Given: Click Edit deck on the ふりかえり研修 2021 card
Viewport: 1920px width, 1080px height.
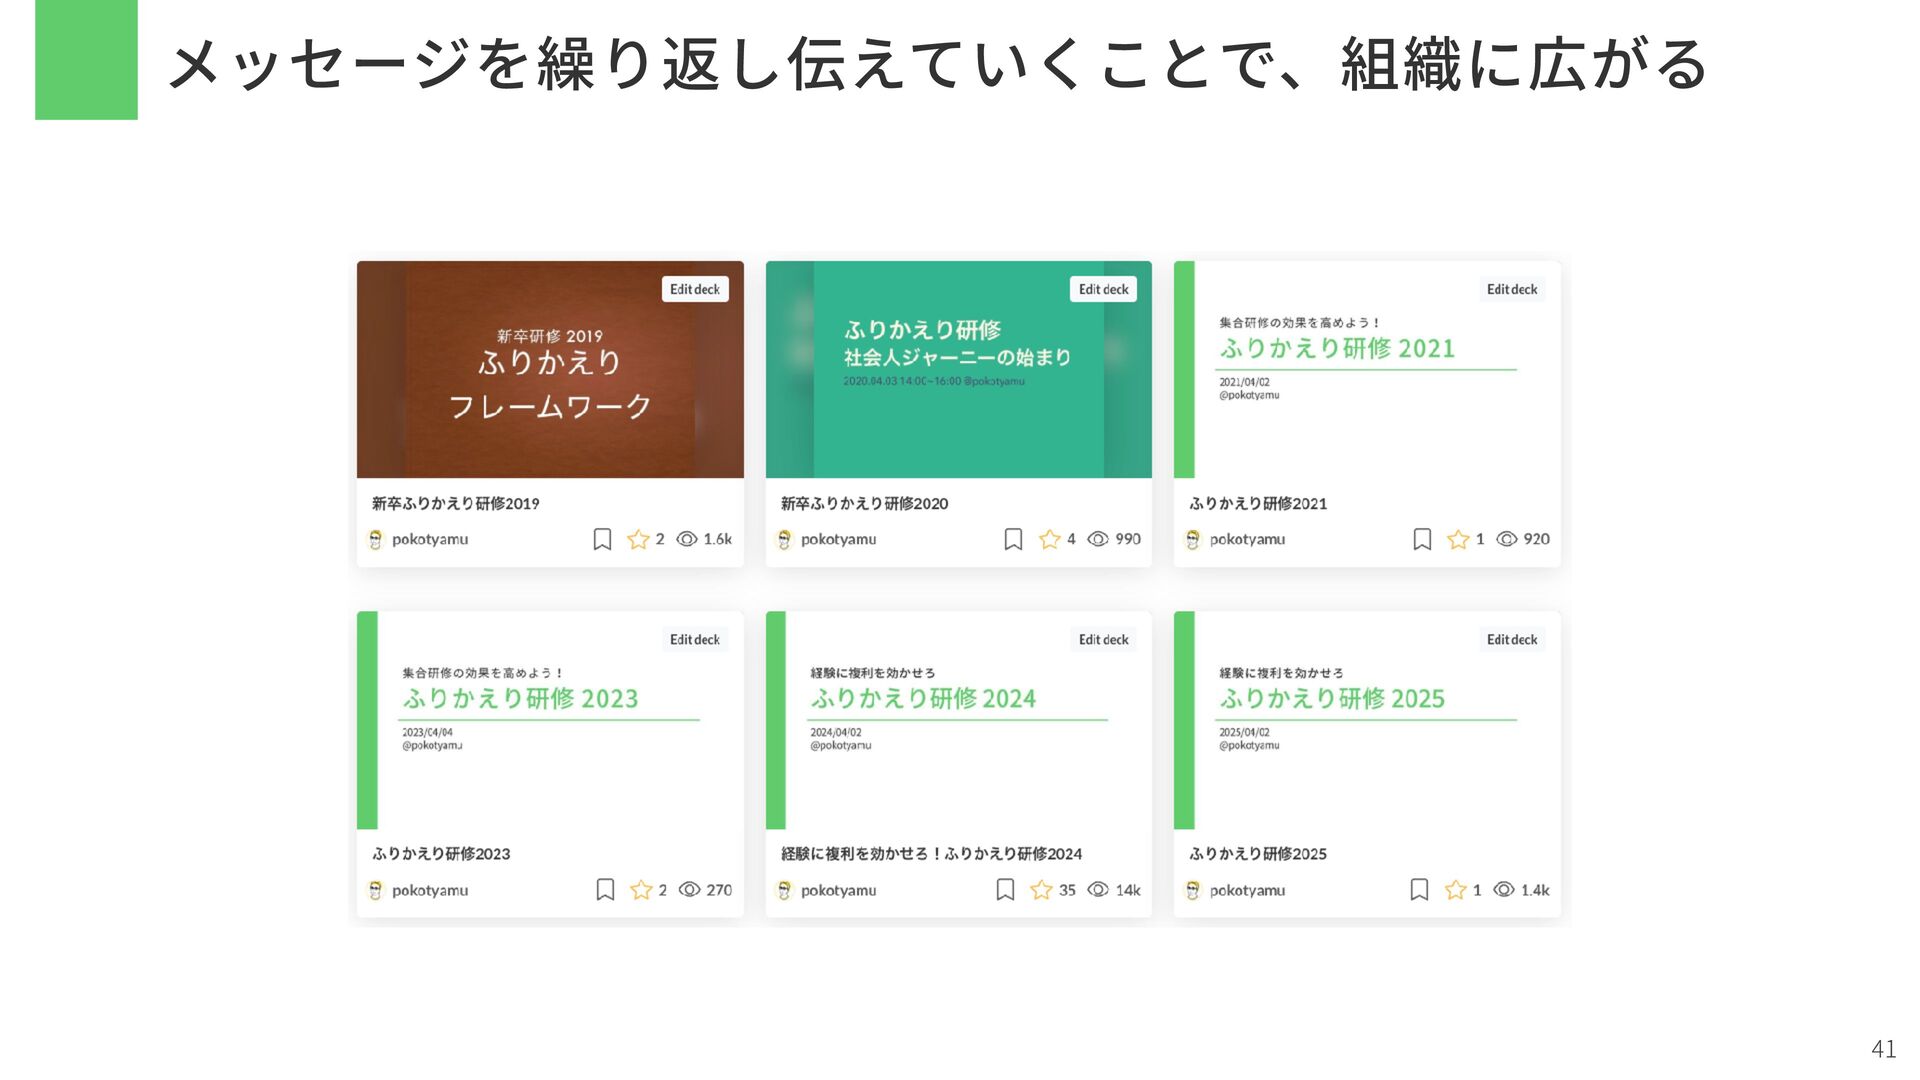Looking at the screenshot, I should pyautogui.click(x=1511, y=289).
